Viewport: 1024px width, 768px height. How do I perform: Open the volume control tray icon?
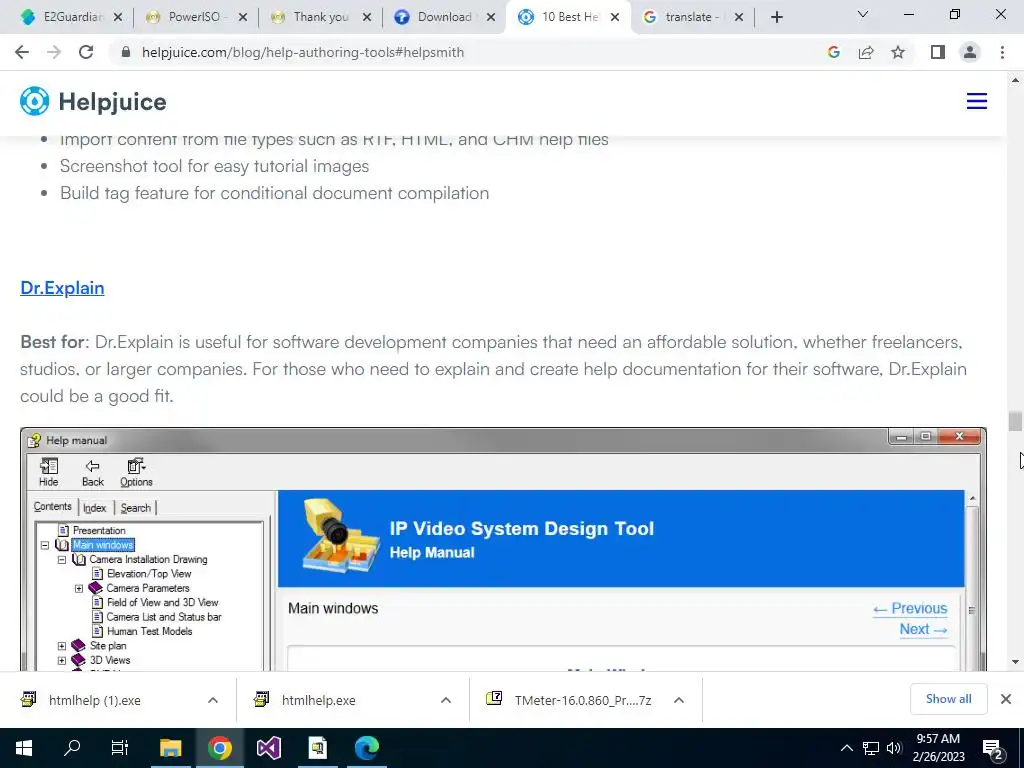click(x=893, y=748)
